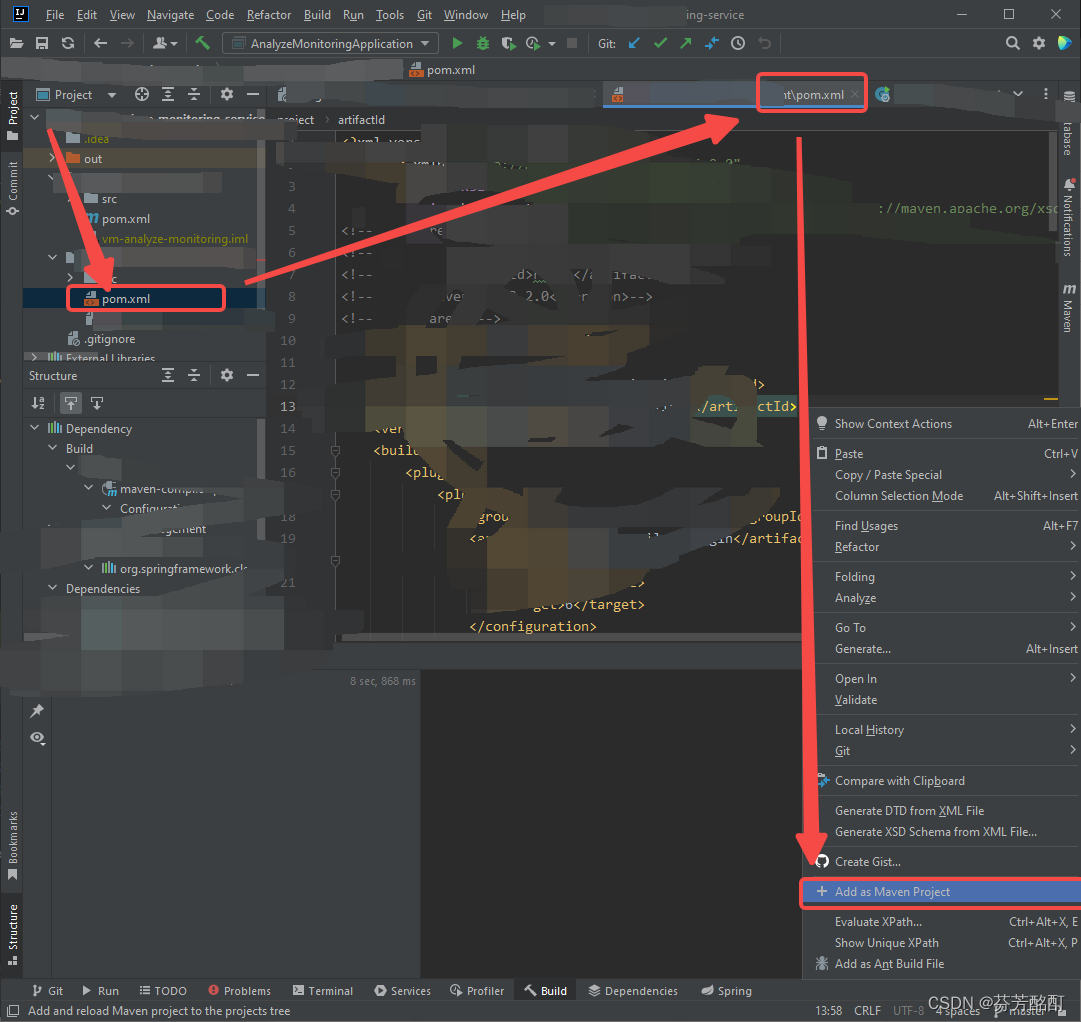Click the editor tabs more options icon
This screenshot has width=1081, height=1022.
(1046, 94)
